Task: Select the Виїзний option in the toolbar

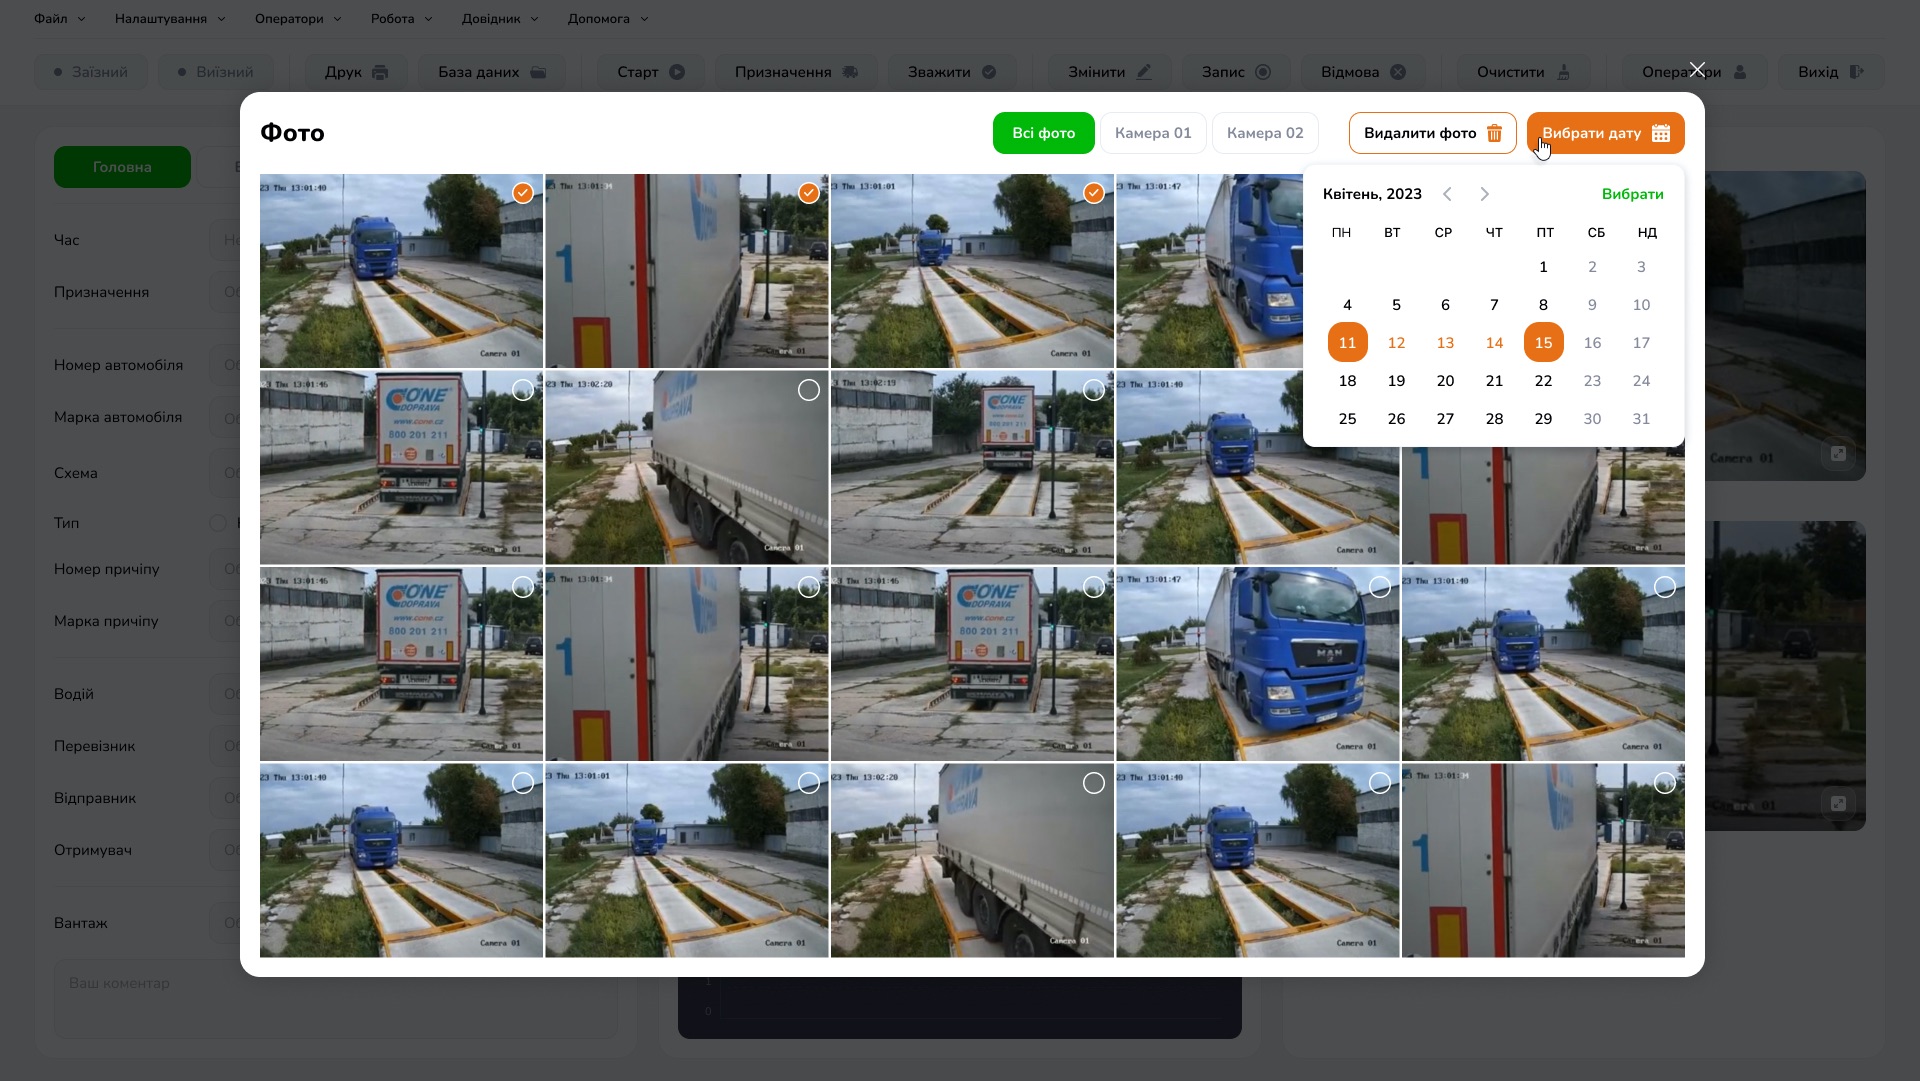Action: [x=215, y=72]
